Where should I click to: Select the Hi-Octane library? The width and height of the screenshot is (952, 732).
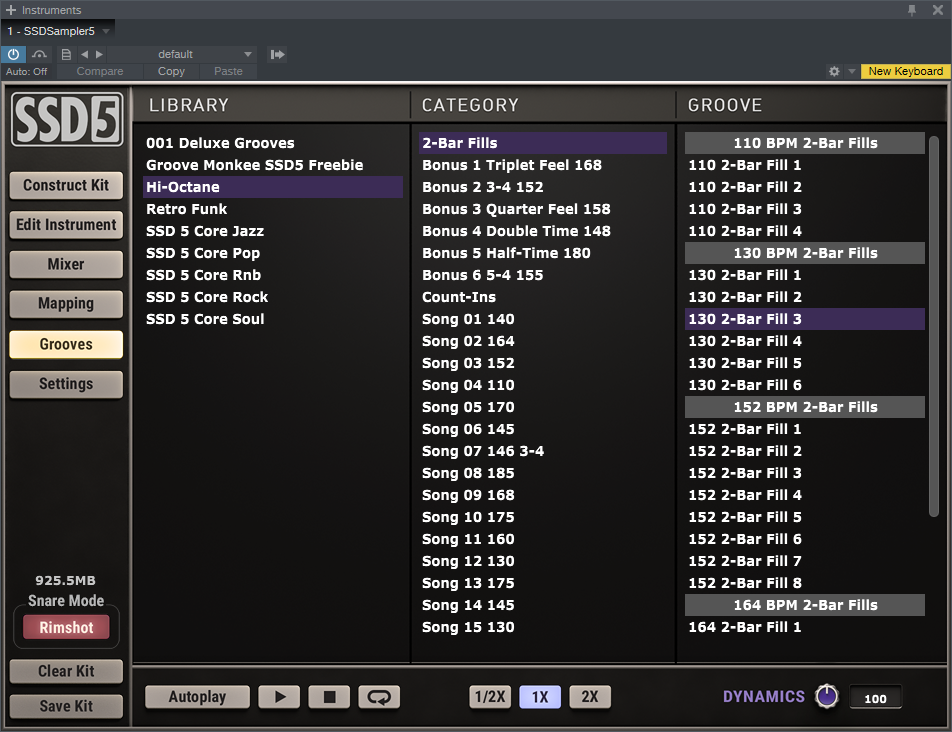[273, 187]
